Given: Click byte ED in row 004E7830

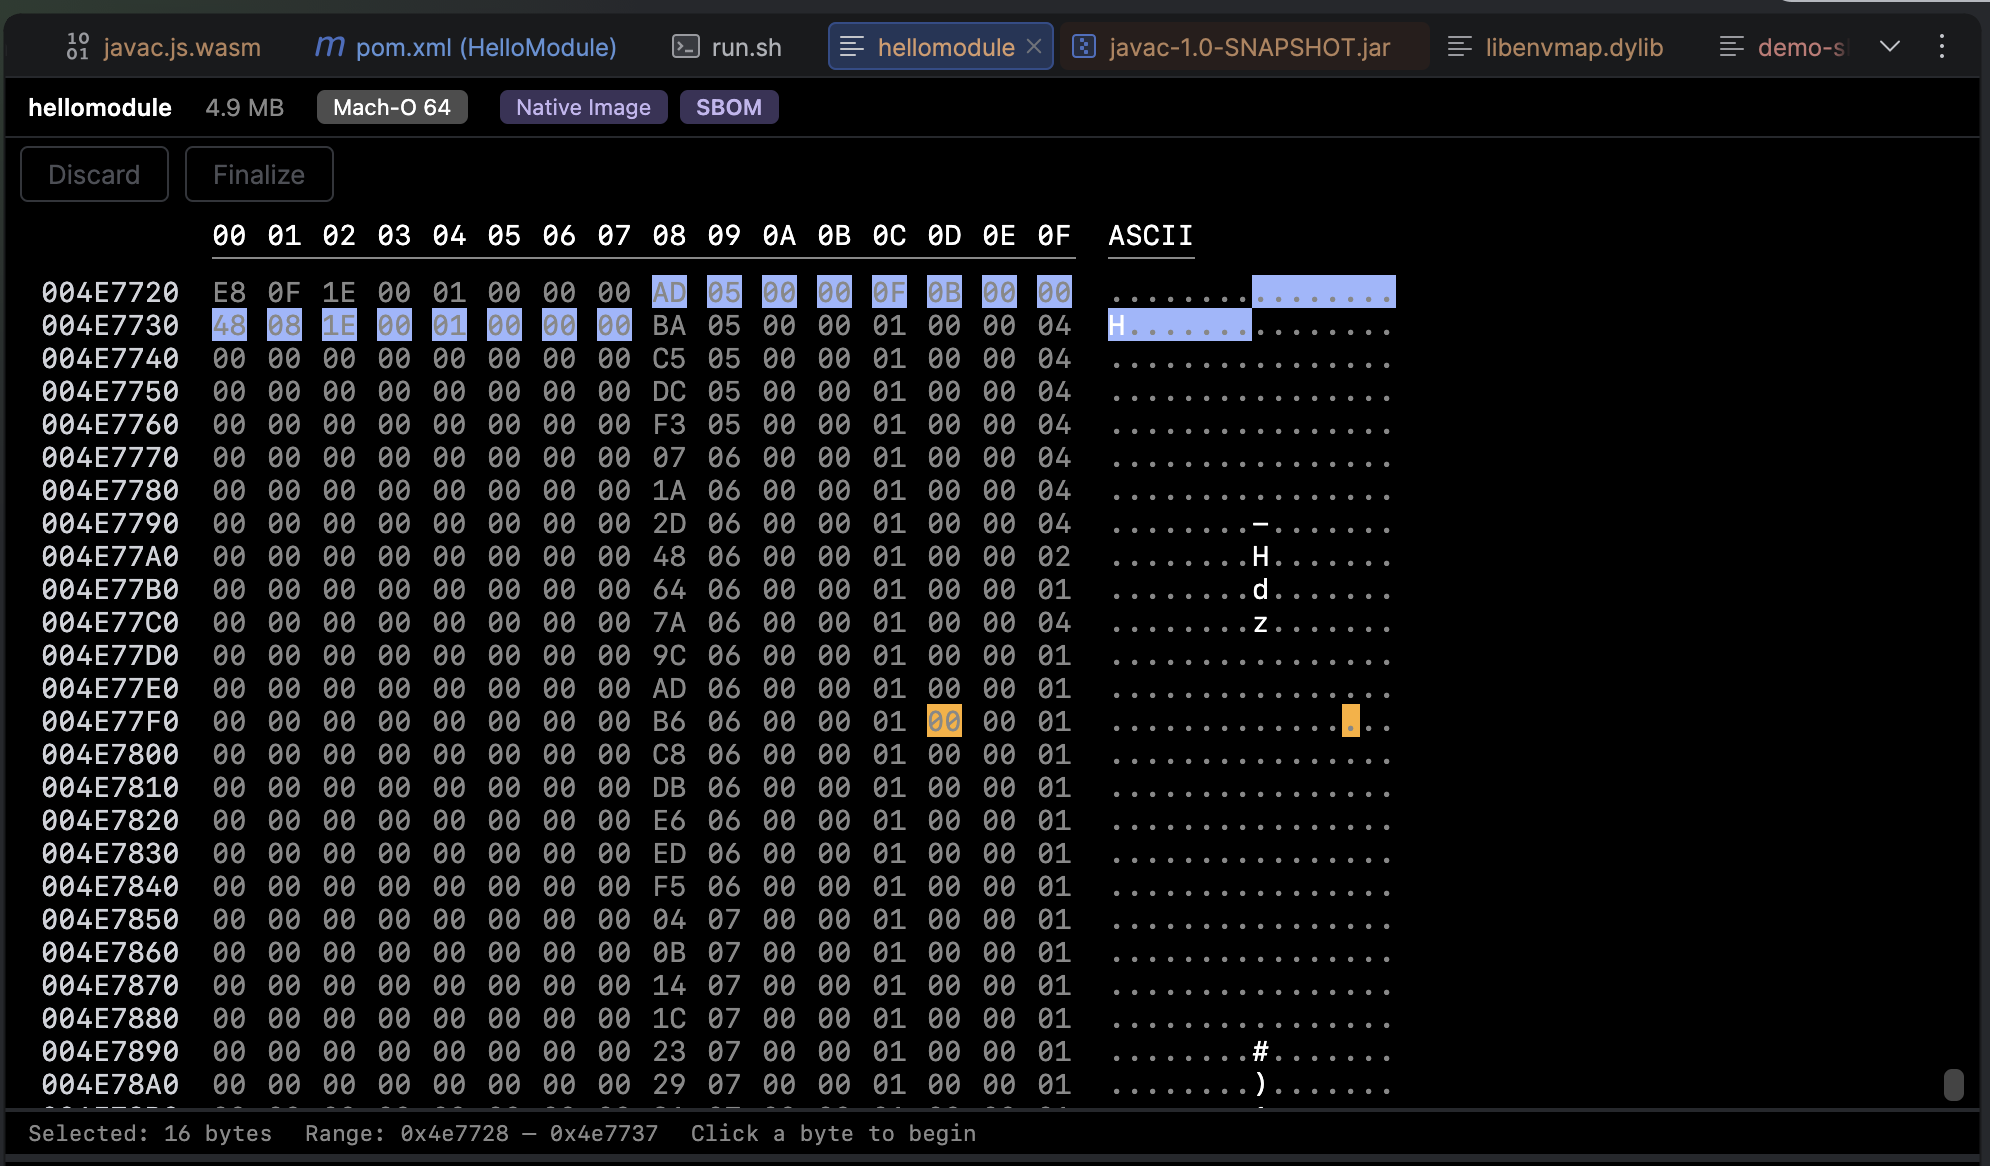Looking at the screenshot, I should 669,853.
